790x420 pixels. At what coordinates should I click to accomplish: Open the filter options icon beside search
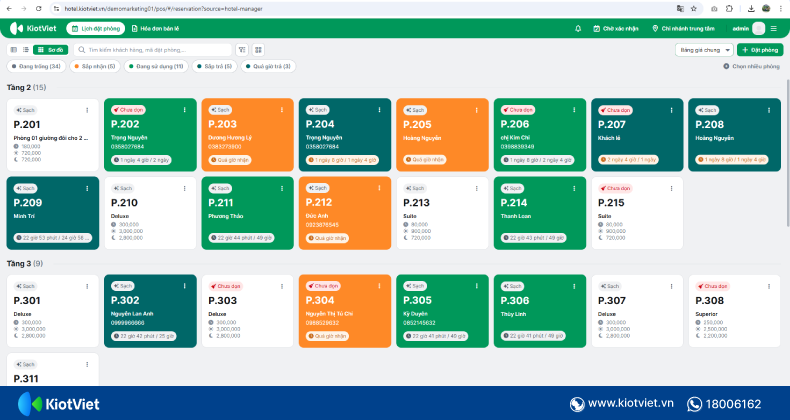click(x=242, y=50)
